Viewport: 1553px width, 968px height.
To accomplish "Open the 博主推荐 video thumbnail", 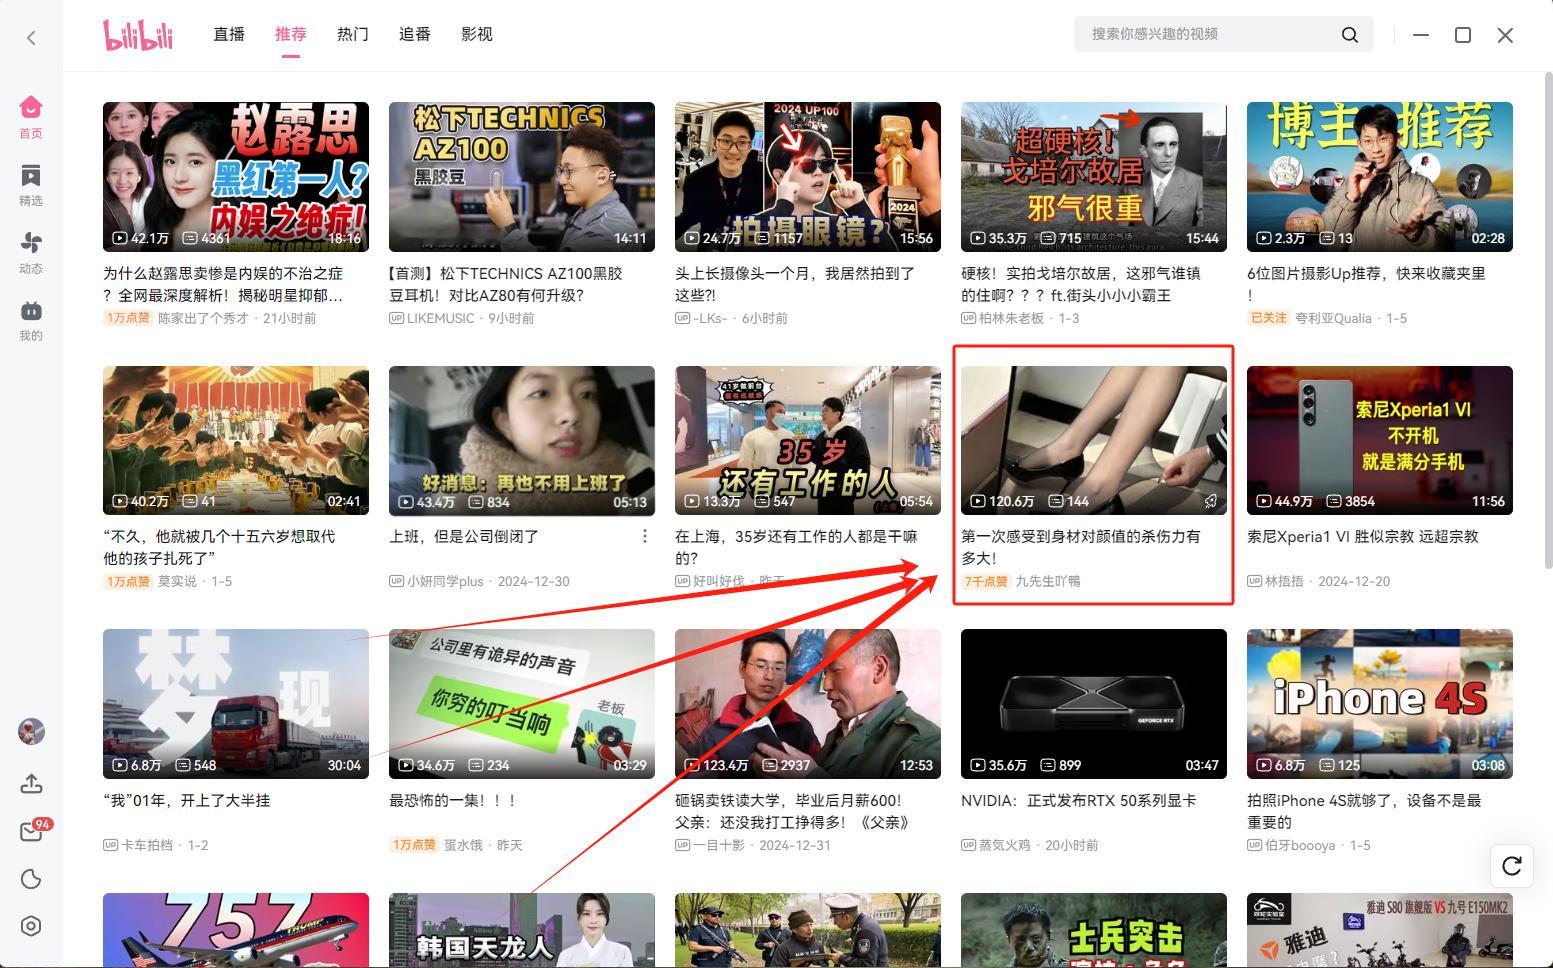I will click(1380, 177).
